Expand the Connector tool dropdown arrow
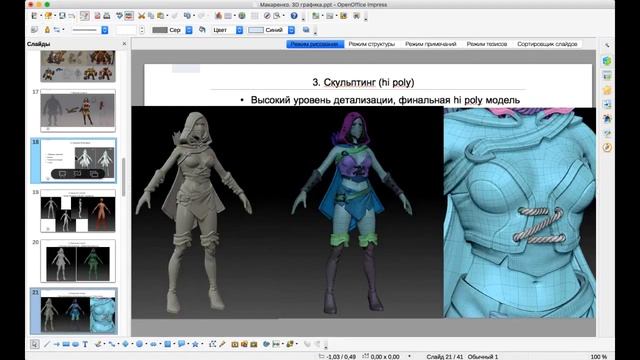 (x=118, y=344)
